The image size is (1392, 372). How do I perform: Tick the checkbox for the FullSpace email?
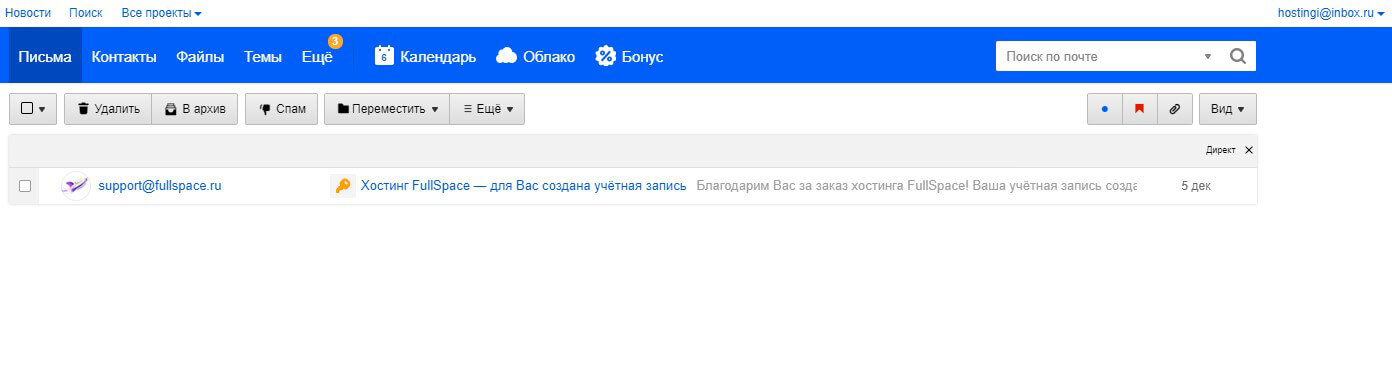(x=25, y=186)
